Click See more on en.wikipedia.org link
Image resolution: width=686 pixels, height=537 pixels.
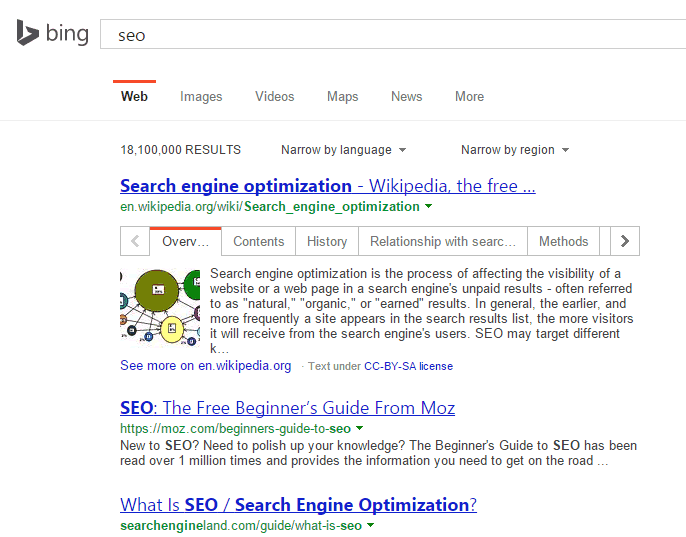coord(205,366)
